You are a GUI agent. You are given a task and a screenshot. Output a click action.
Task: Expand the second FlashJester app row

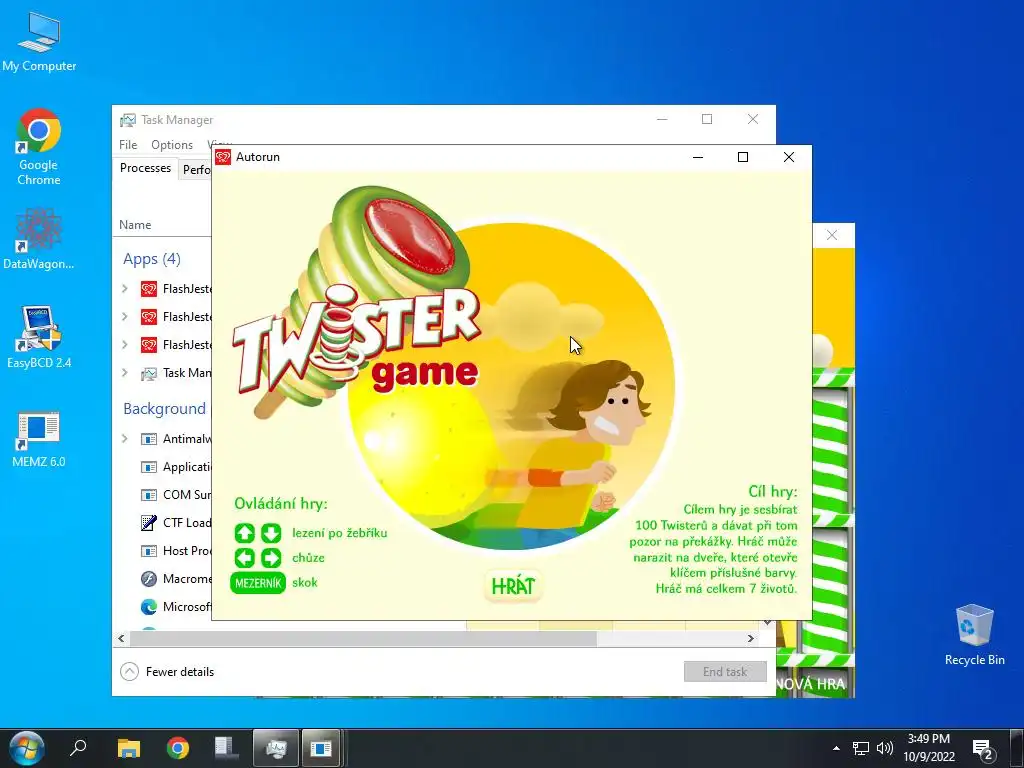click(125, 316)
